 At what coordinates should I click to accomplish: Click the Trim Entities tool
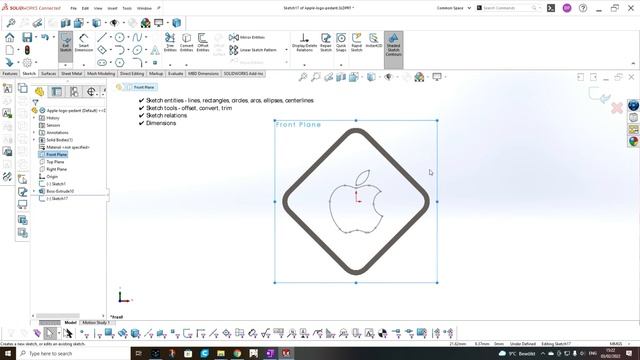point(170,42)
